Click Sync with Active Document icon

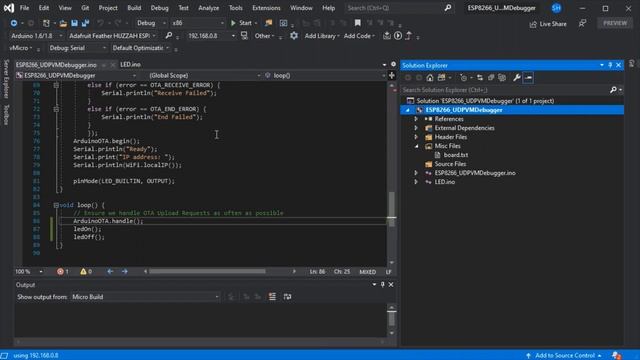click(480, 78)
